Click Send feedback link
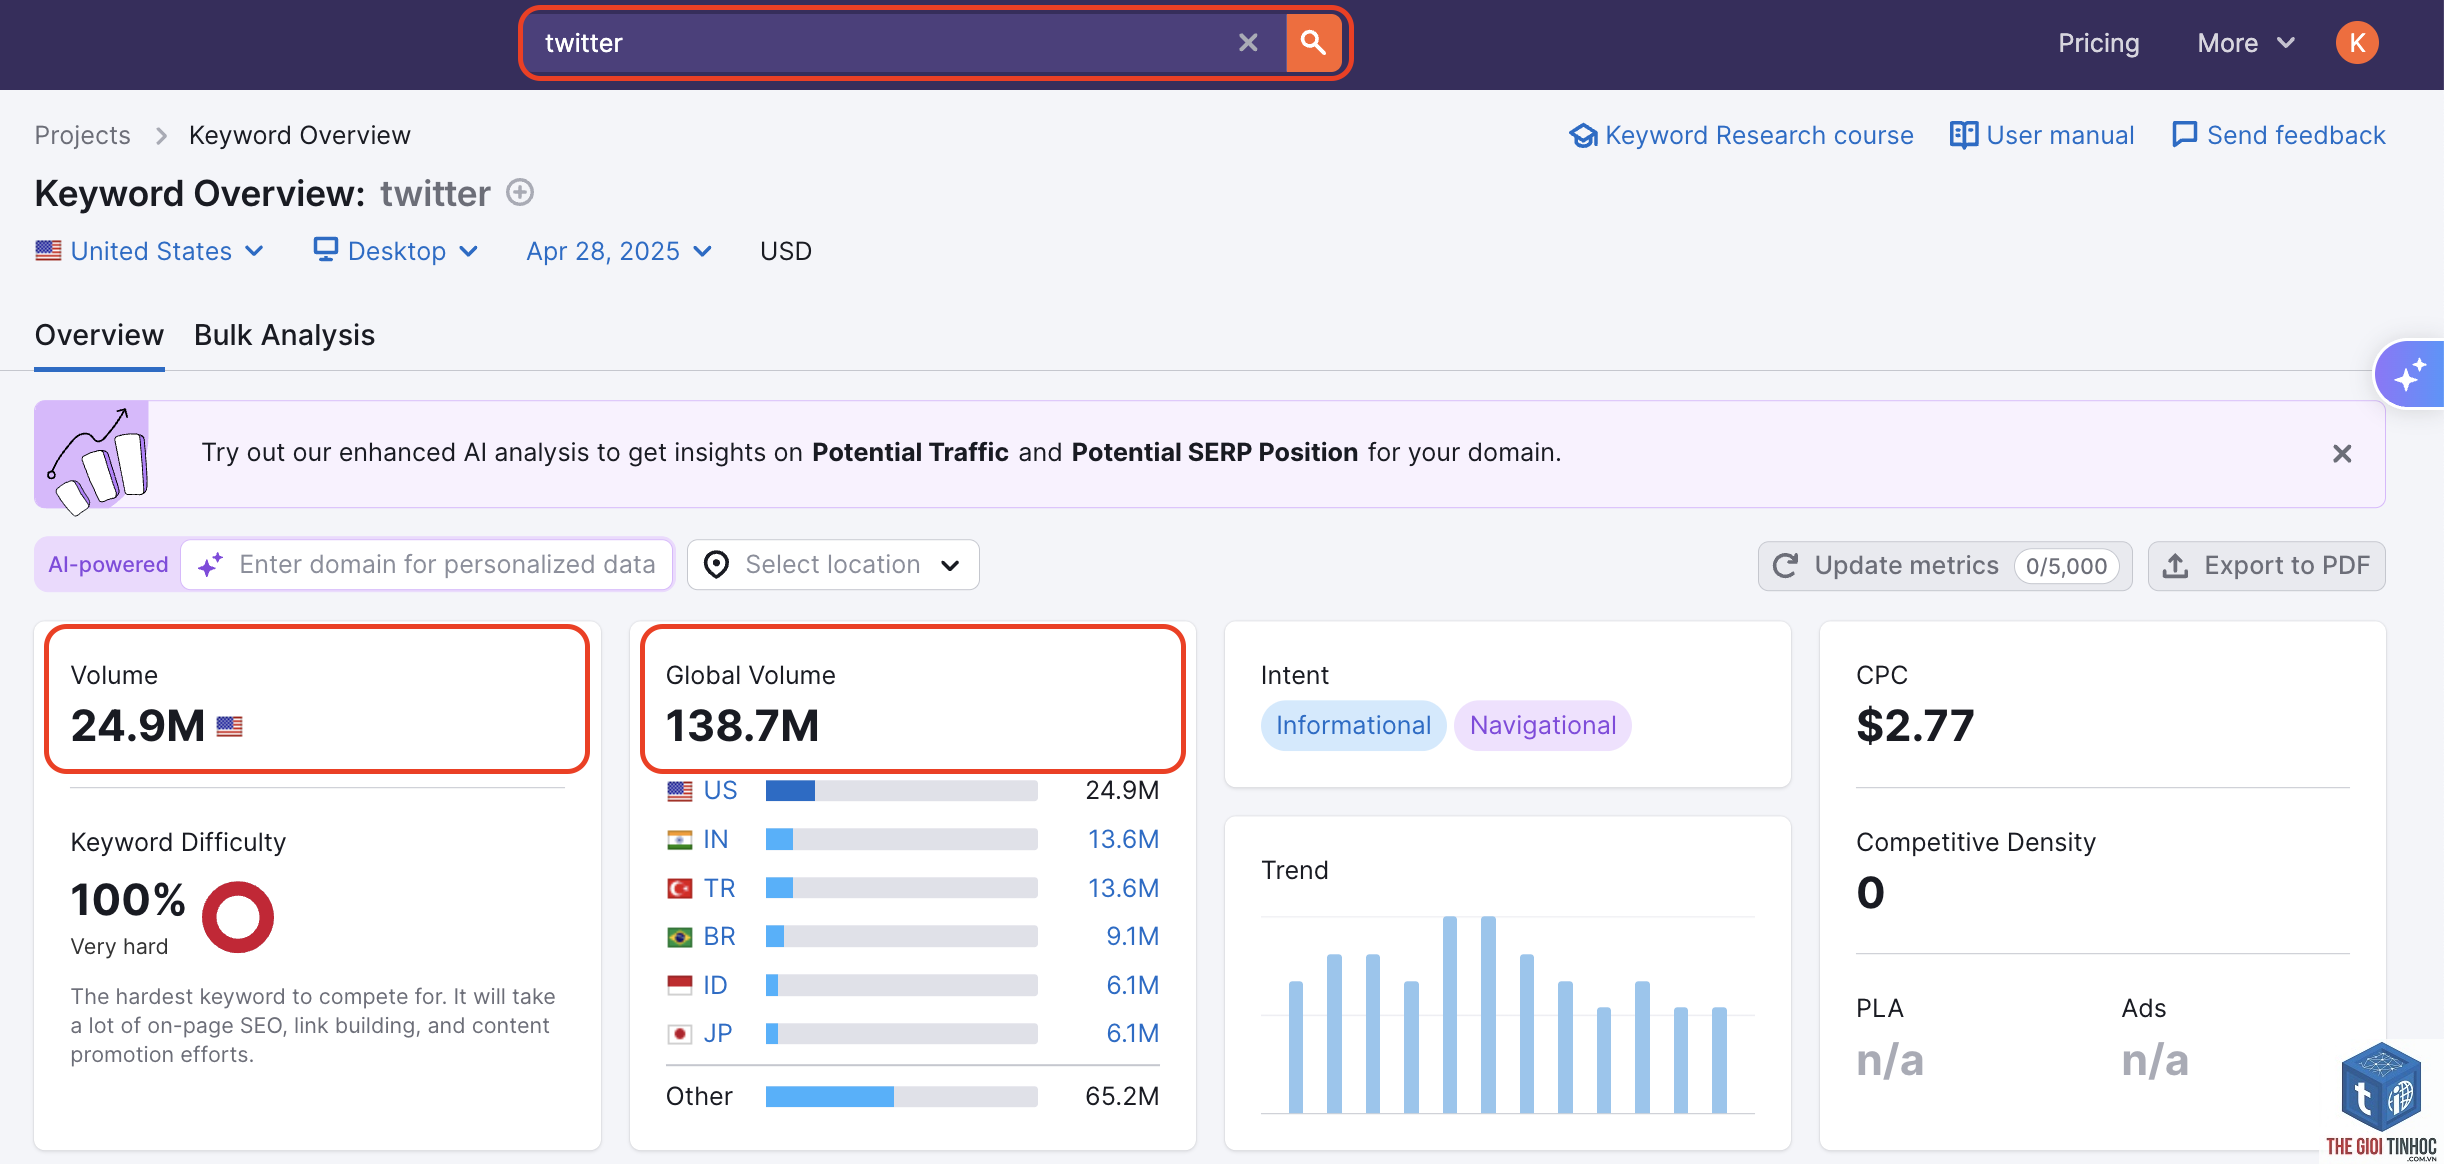 click(2279, 135)
